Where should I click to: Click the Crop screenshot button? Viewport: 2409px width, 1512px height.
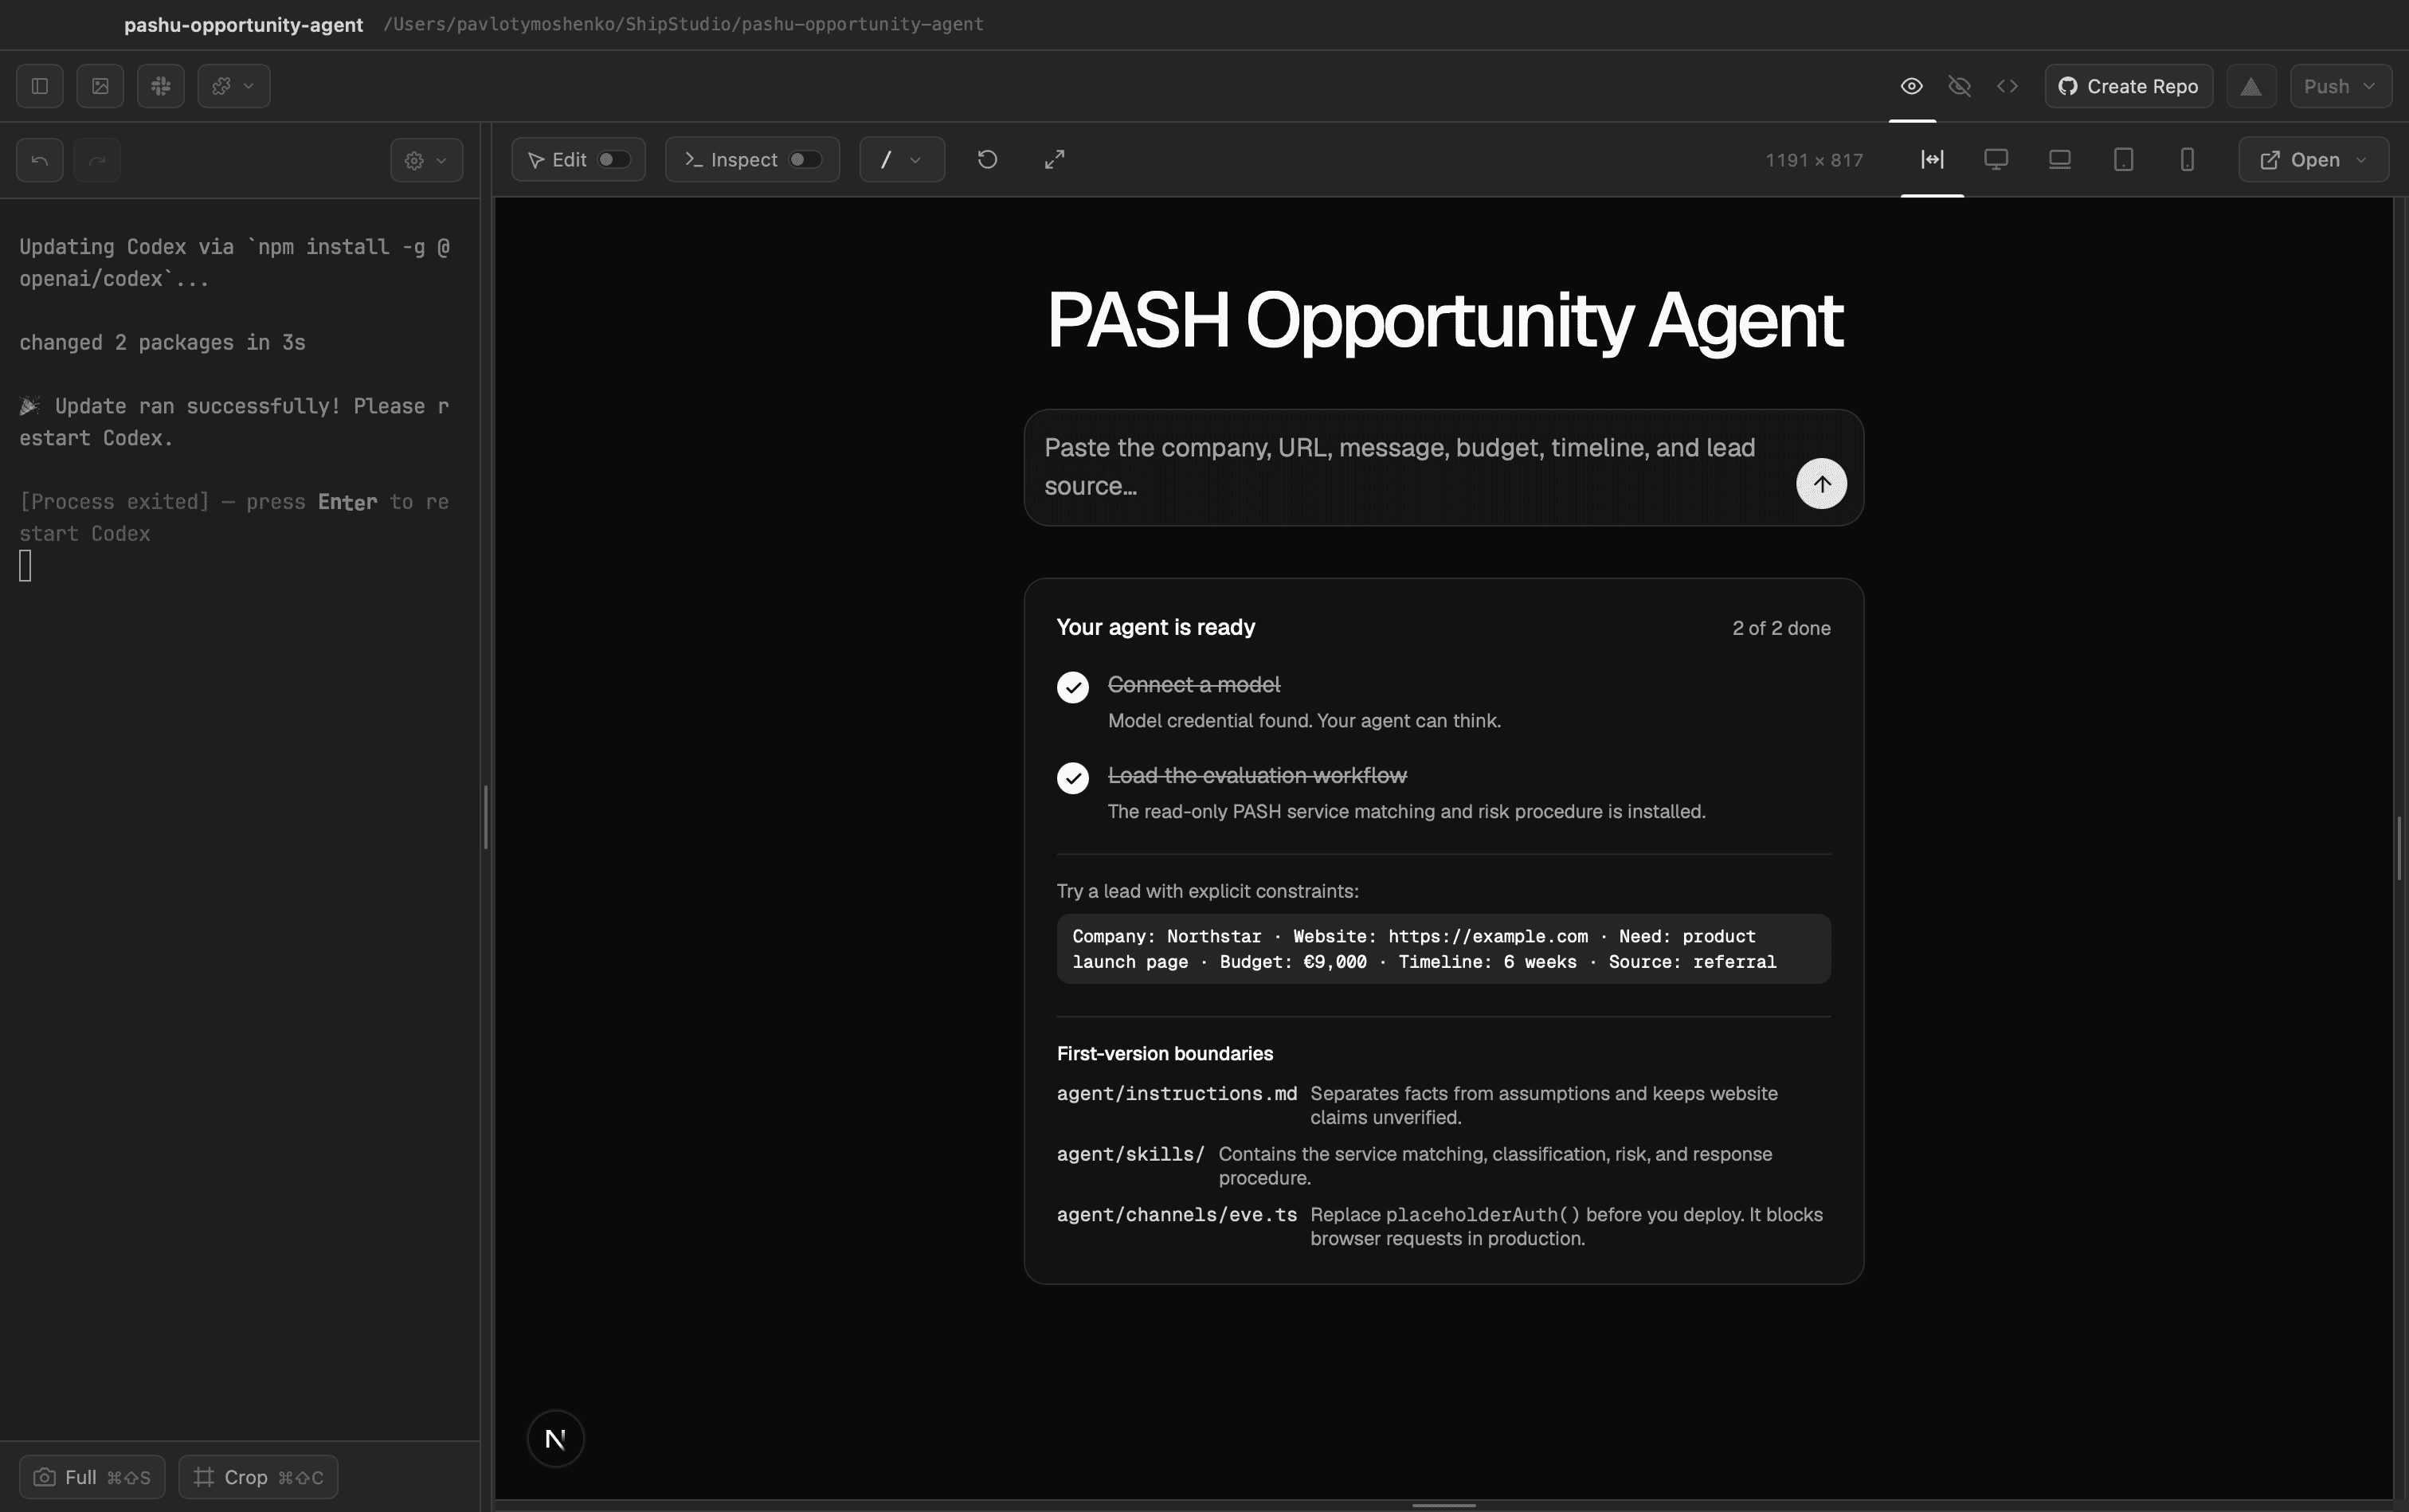pyautogui.click(x=258, y=1477)
